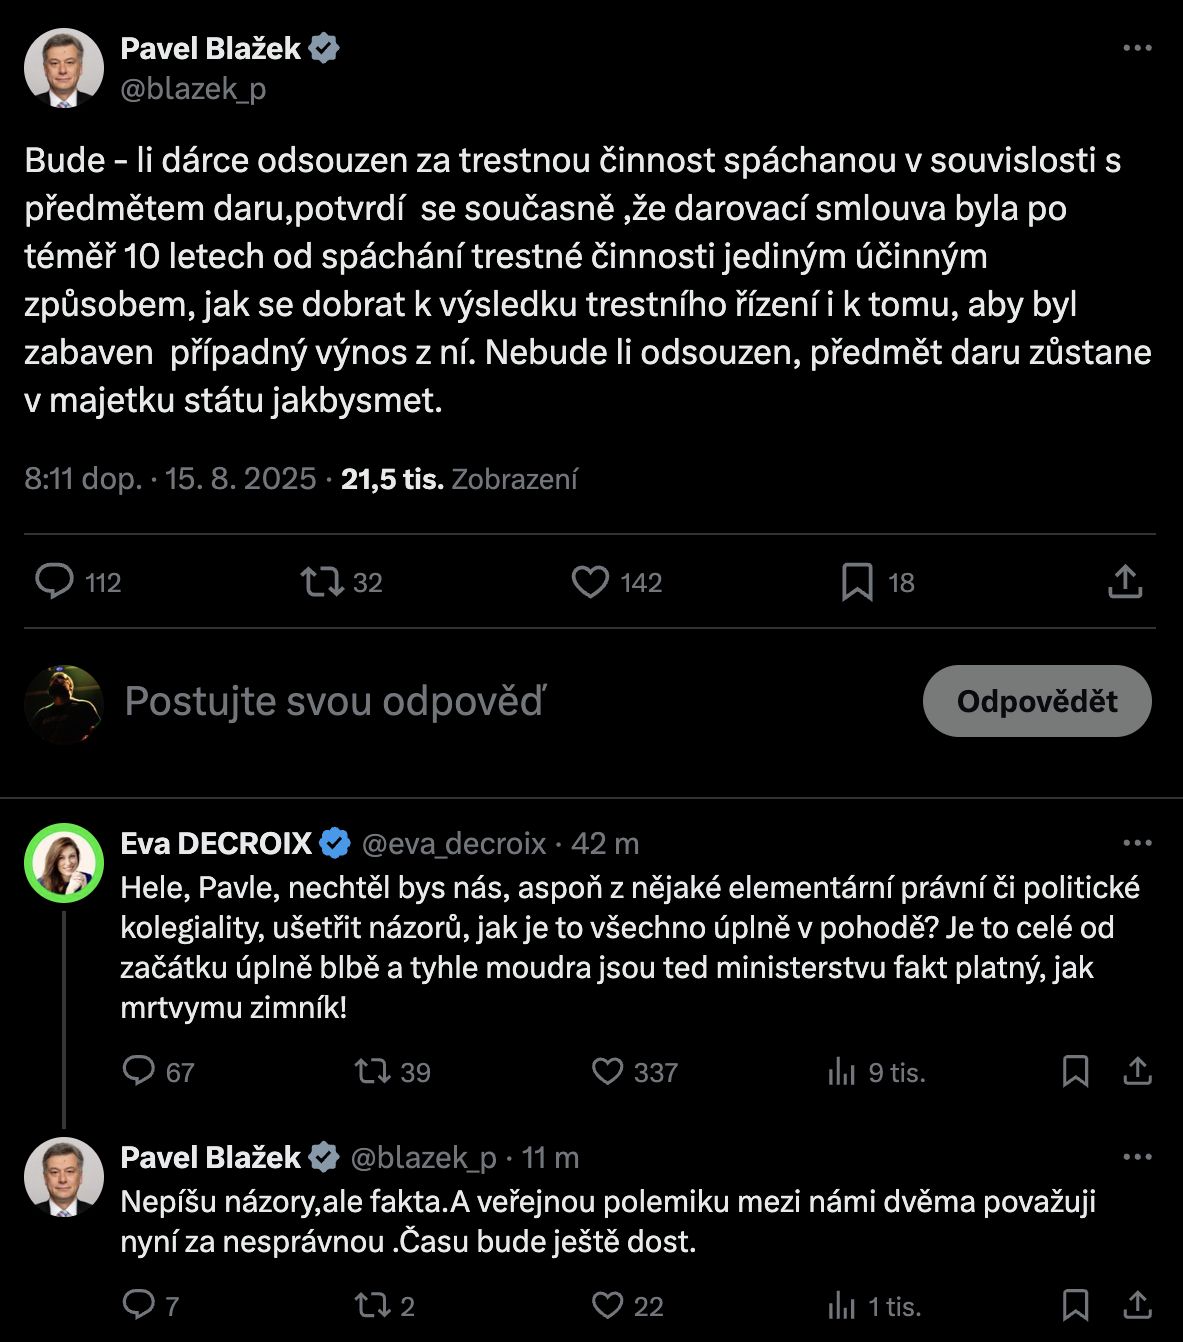Share Pavel Blažek's reply at bottom
1183x1342 pixels.
pyautogui.click(x=1138, y=1305)
